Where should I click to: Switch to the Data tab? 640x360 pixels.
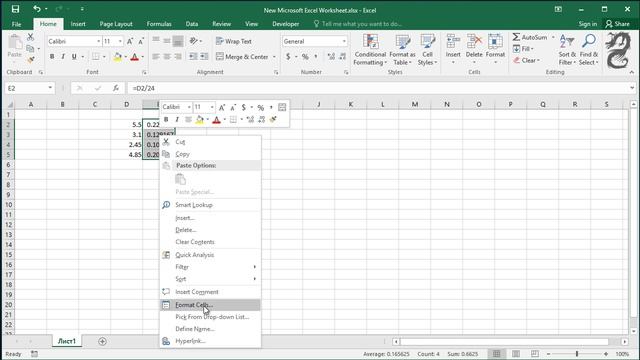(x=191, y=24)
